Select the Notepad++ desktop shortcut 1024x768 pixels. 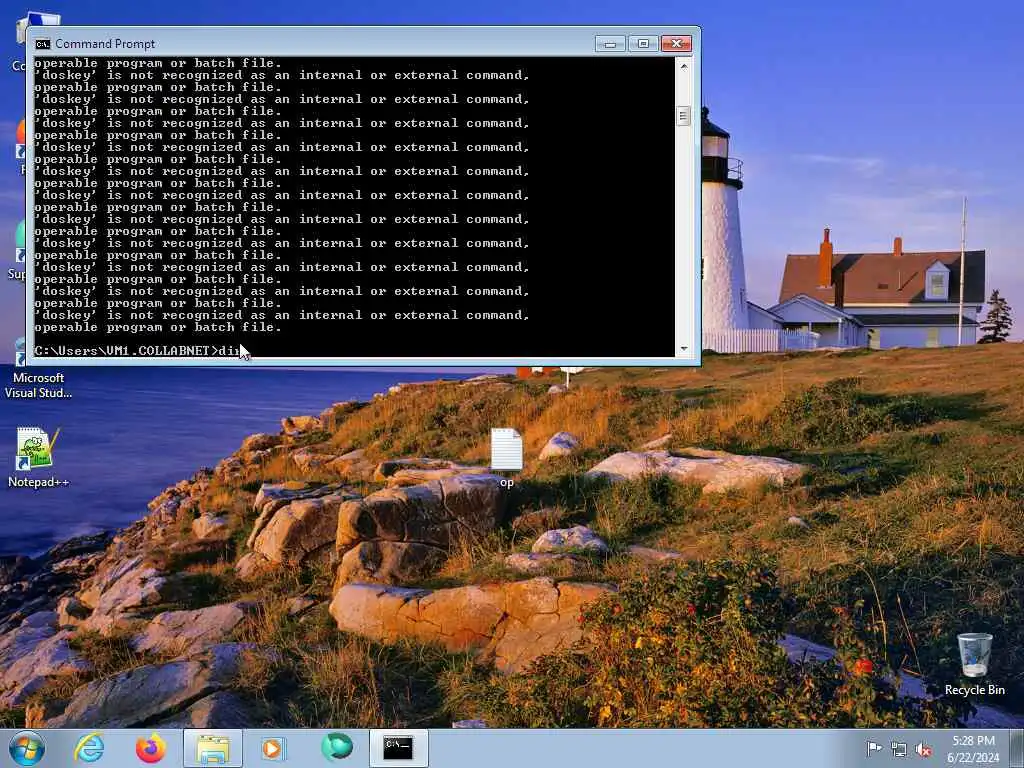coord(38,456)
